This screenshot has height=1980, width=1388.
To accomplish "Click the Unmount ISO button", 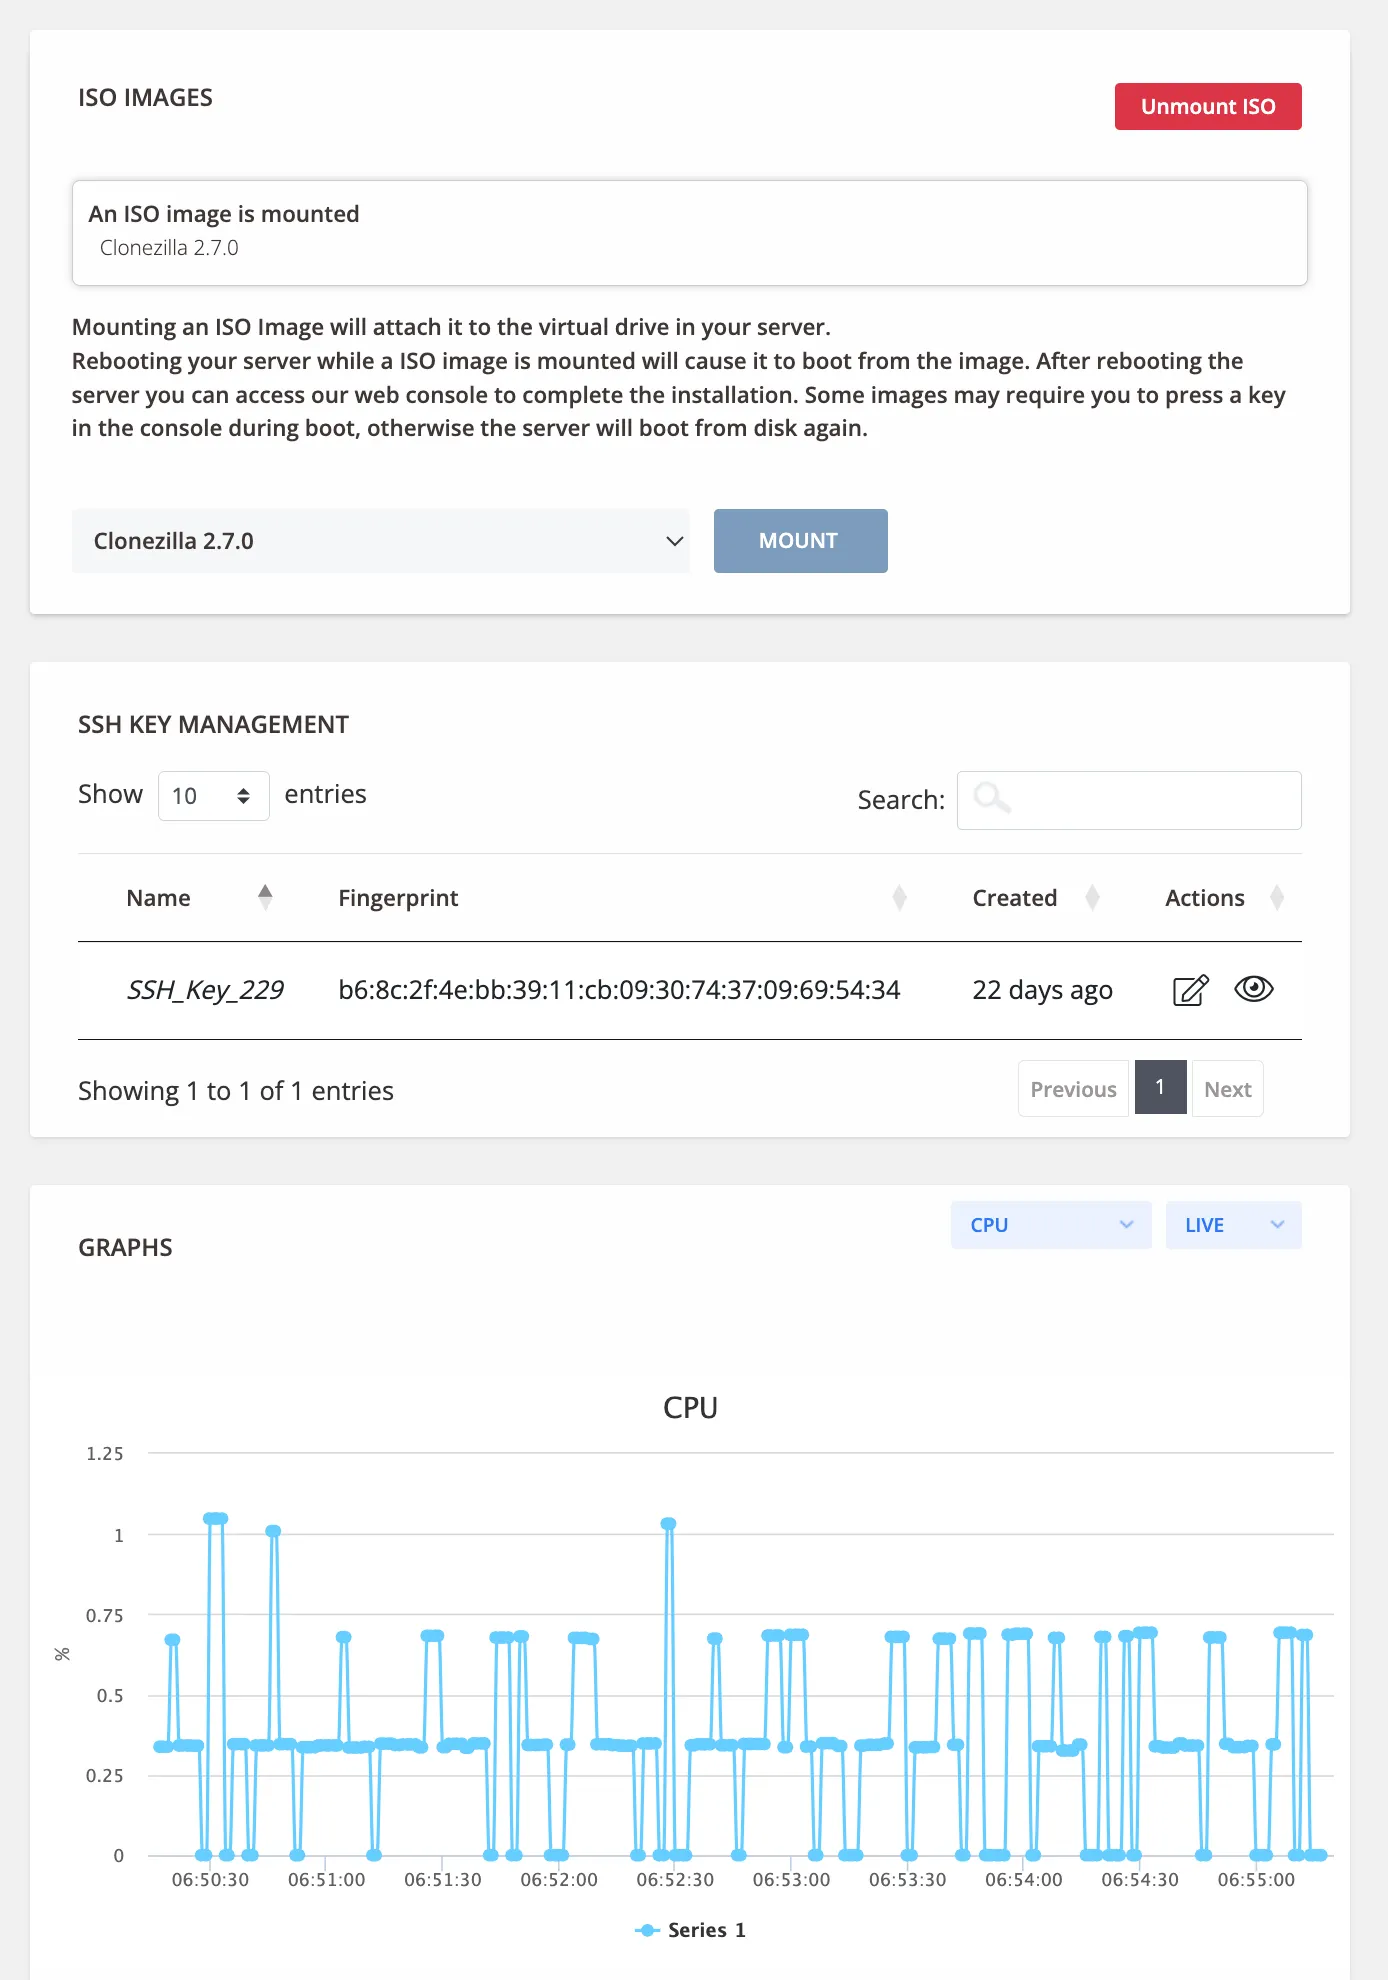I will tap(1208, 106).
